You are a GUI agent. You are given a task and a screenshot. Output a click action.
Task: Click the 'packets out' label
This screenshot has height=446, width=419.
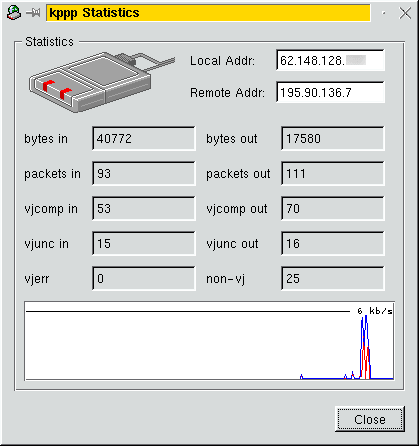[x=238, y=174]
